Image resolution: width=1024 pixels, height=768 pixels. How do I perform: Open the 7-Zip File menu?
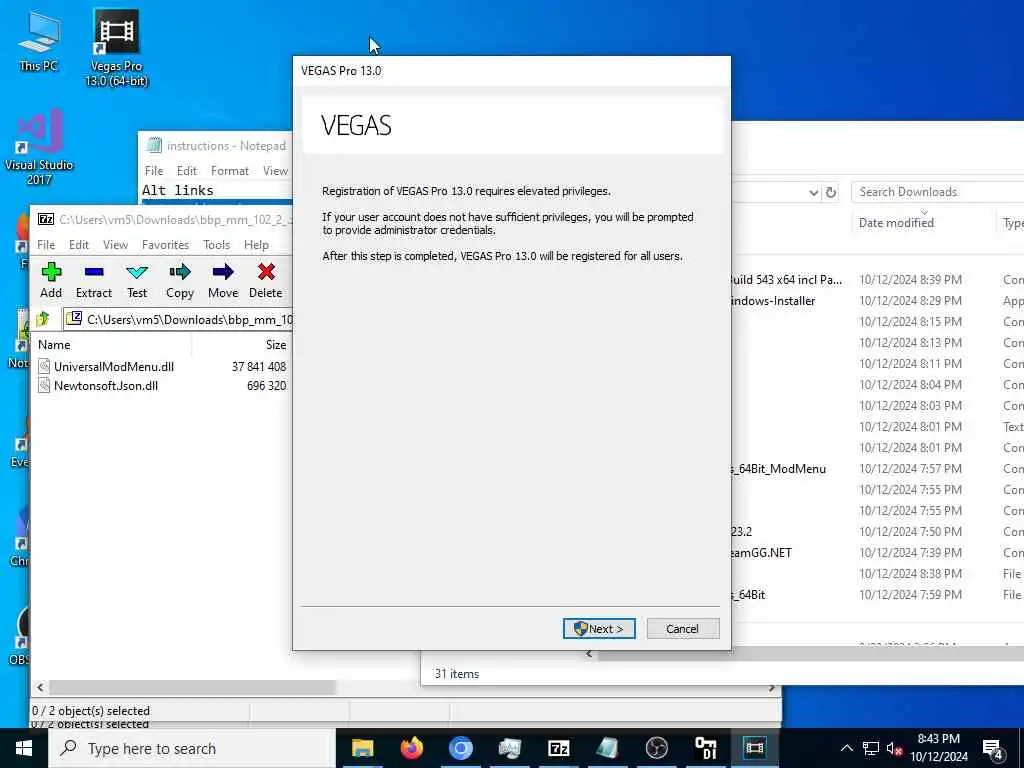point(46,244)
